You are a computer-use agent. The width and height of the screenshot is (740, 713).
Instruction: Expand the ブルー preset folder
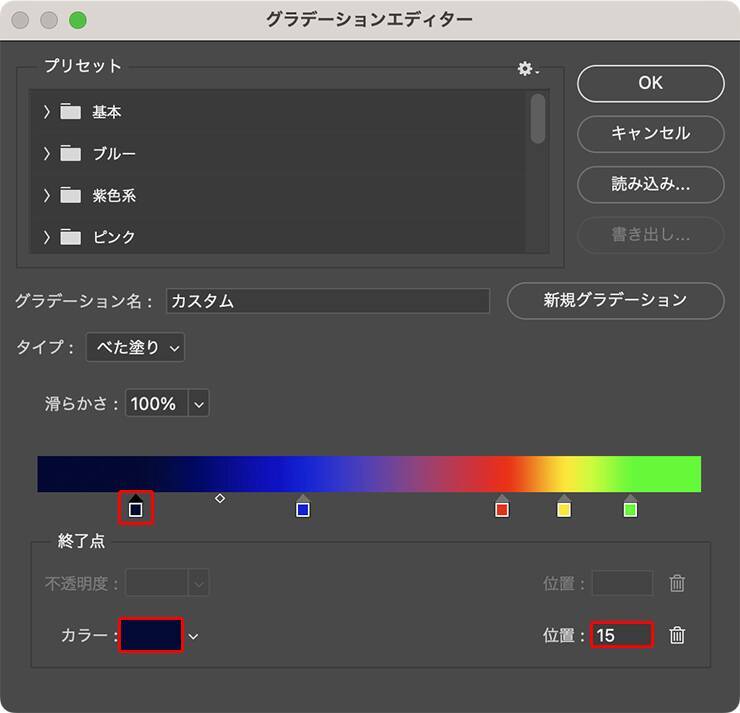pos(47,153)
